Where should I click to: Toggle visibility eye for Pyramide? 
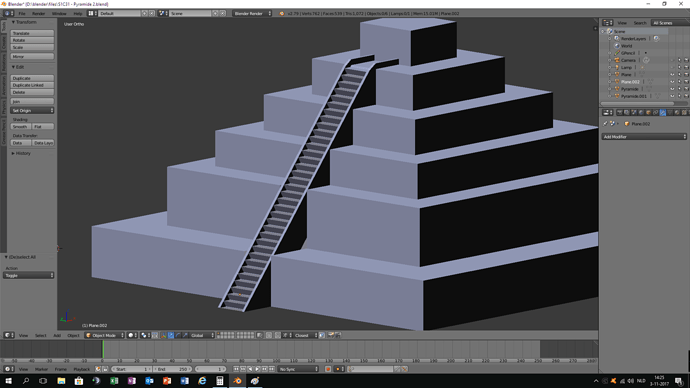pos(672,89)
